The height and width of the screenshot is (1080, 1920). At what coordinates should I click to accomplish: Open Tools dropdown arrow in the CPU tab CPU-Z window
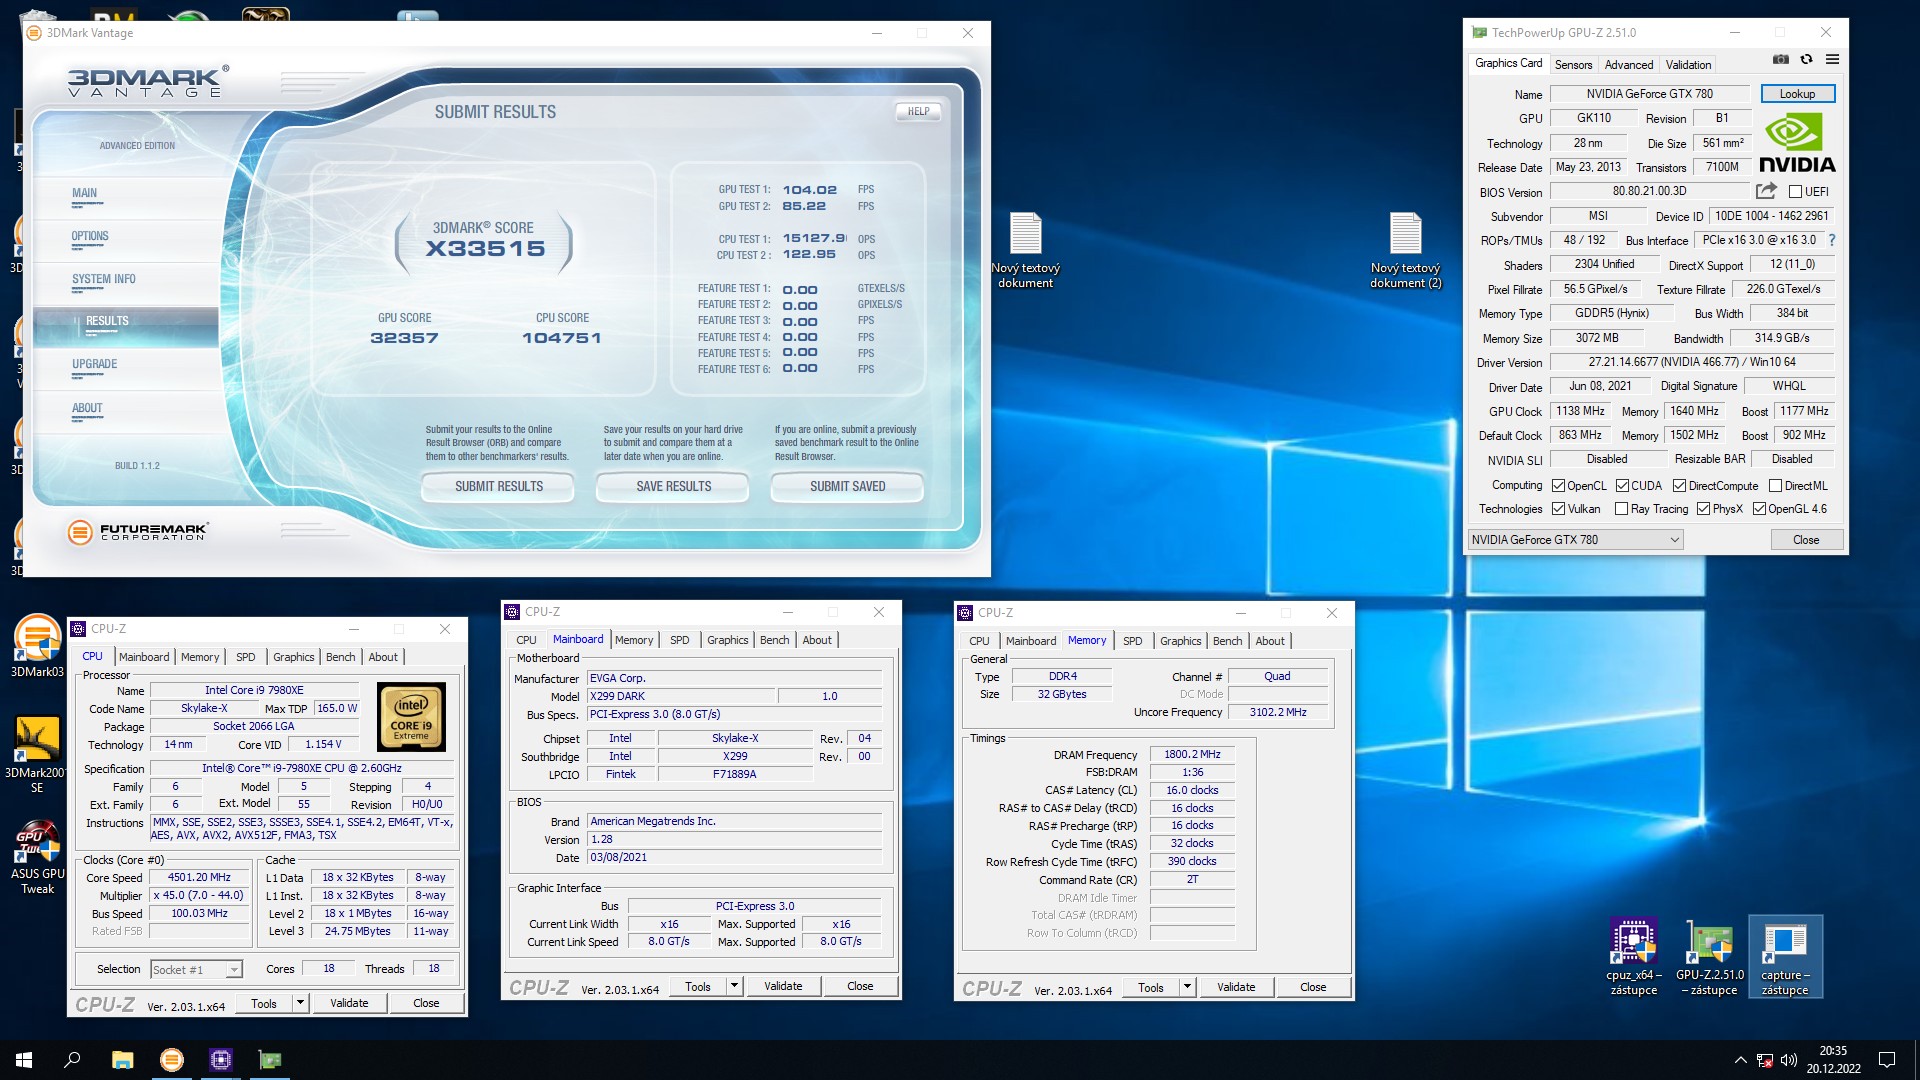coord(300,1003)
